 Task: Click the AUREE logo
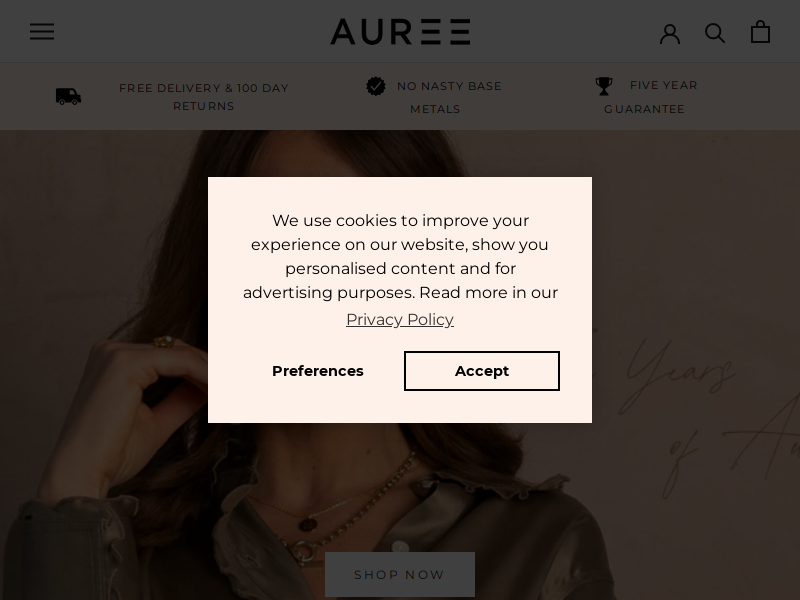coord(400,32)
